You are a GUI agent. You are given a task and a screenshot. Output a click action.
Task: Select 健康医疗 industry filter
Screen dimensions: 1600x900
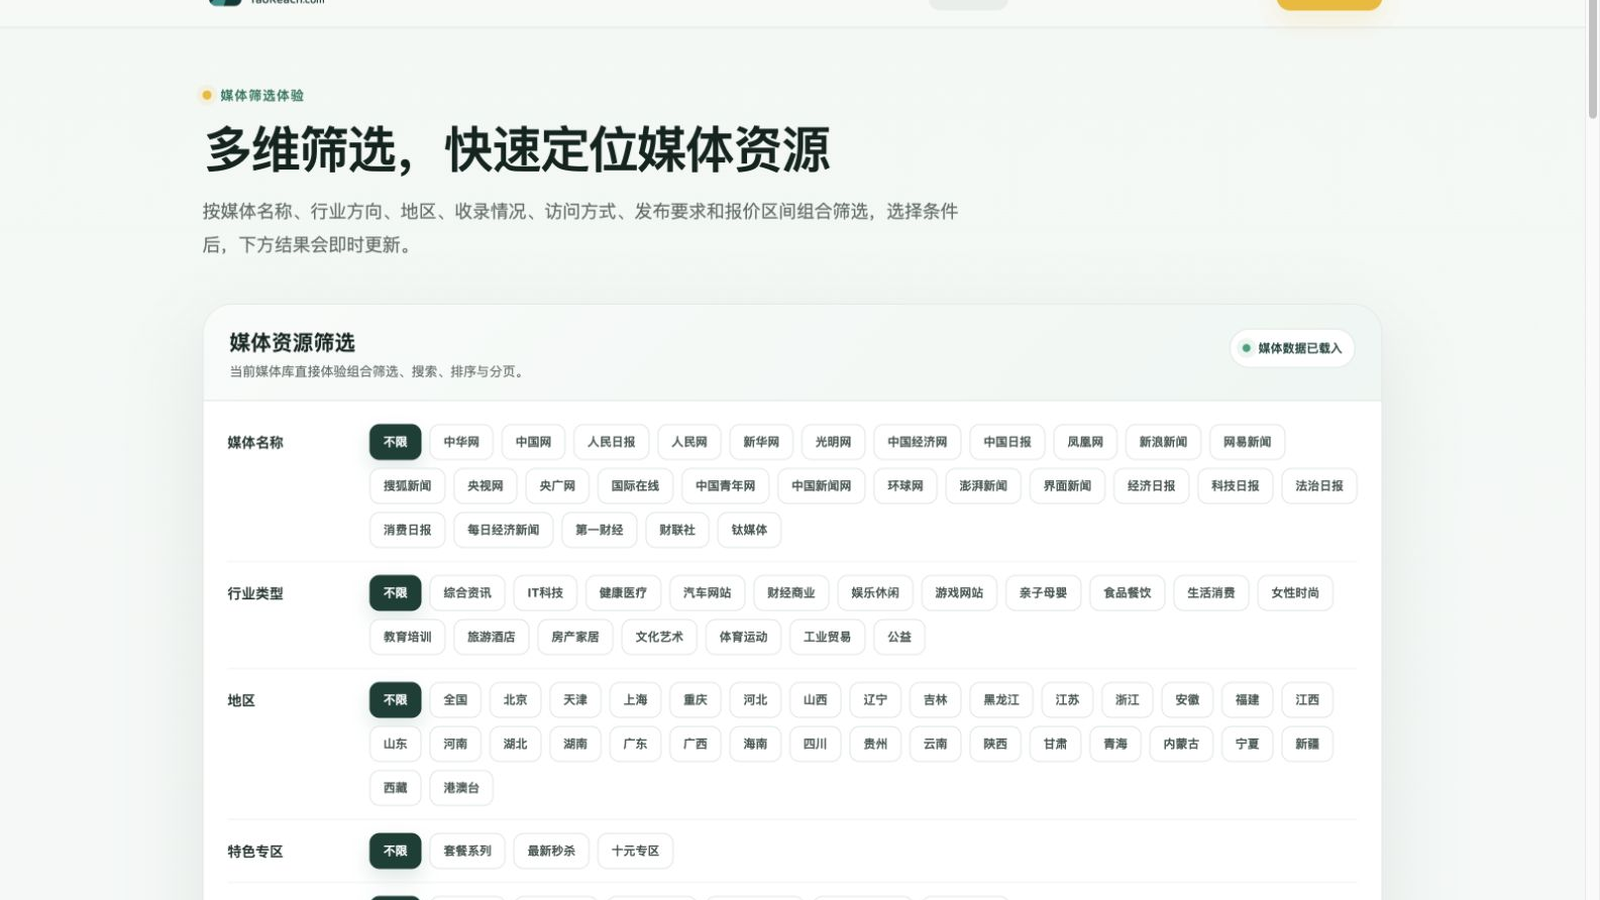tap(623, 593)
